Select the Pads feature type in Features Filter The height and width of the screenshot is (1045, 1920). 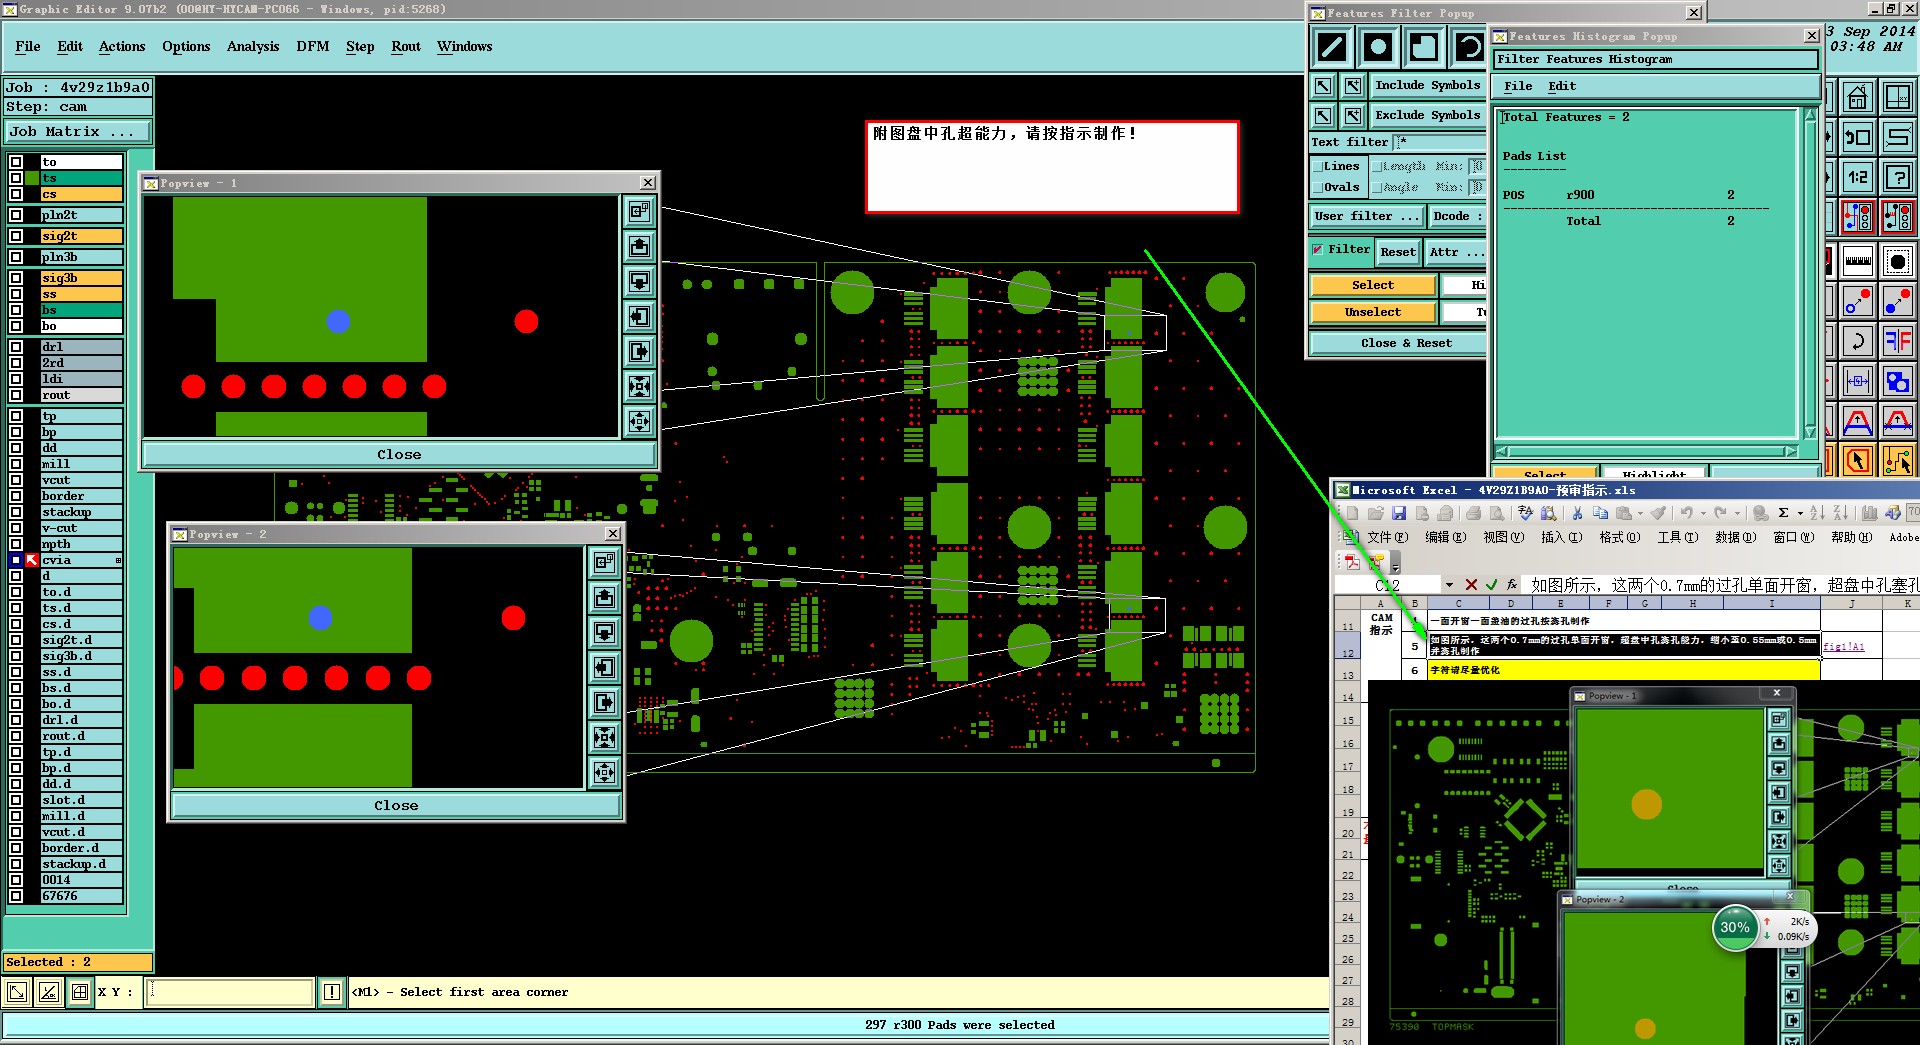pos(1378,47)
